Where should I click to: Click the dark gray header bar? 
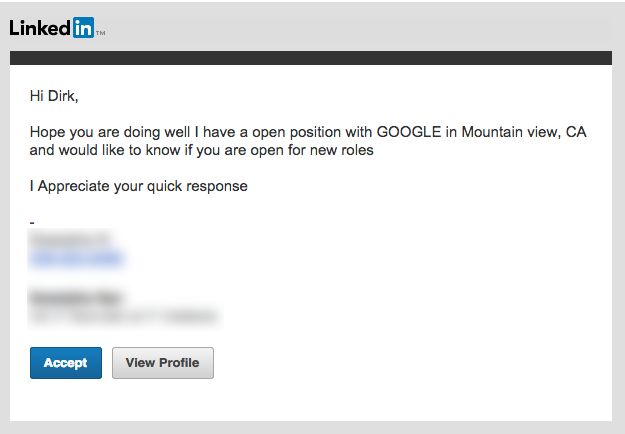point(311,58)
